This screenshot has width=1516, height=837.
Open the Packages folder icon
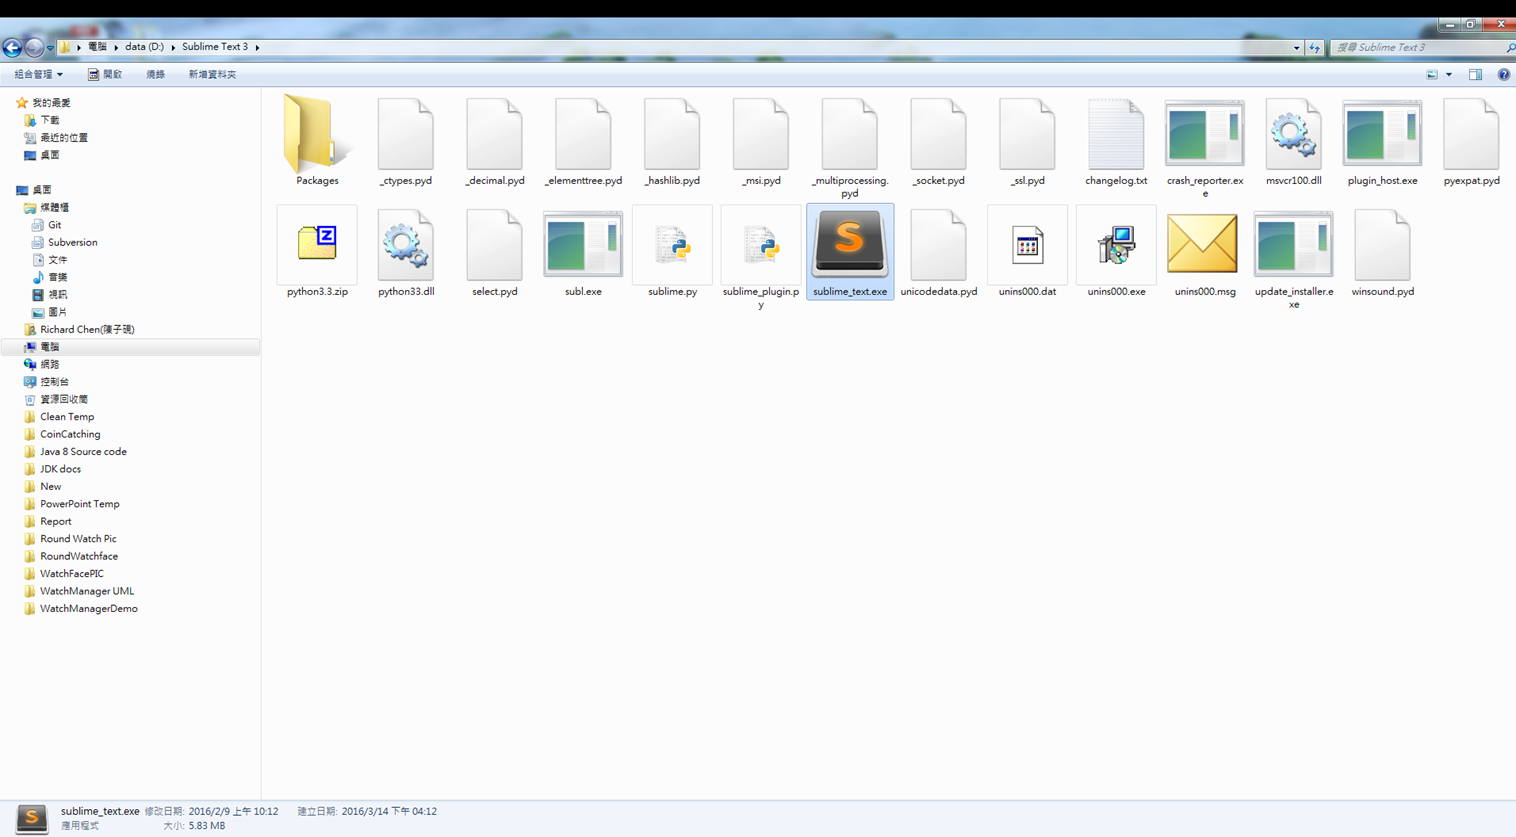(317, 132)
